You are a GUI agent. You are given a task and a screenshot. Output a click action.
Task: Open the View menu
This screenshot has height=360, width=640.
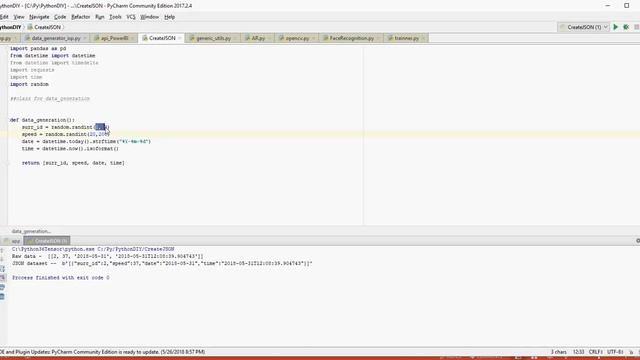pos(19,17)
